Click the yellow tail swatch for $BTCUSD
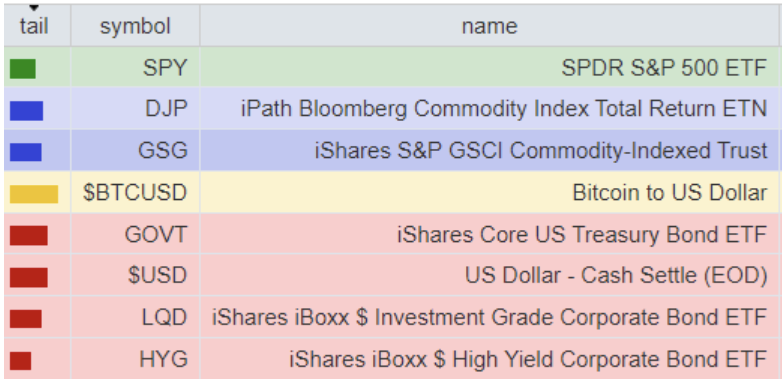 (34, 194)
